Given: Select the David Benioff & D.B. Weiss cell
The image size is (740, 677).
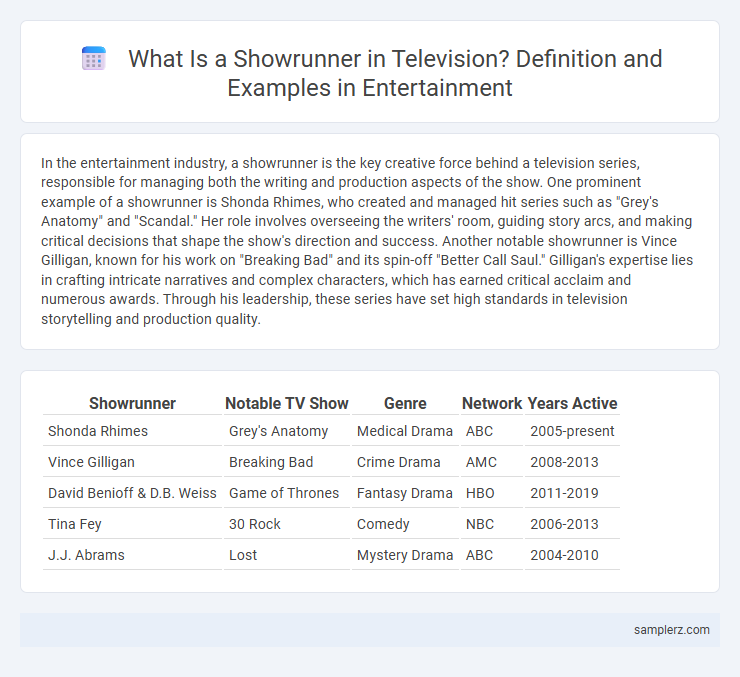Looking at the screenshot, I should [132, 493].
